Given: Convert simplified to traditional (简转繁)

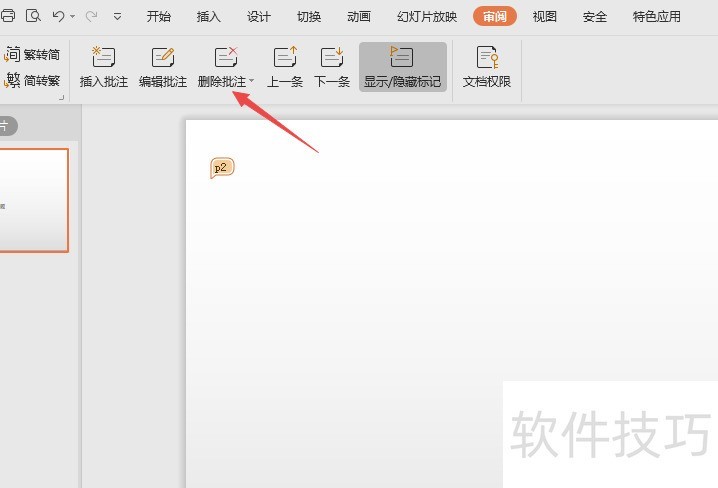Looking at the screenshot, I should [x=32, y=81].
